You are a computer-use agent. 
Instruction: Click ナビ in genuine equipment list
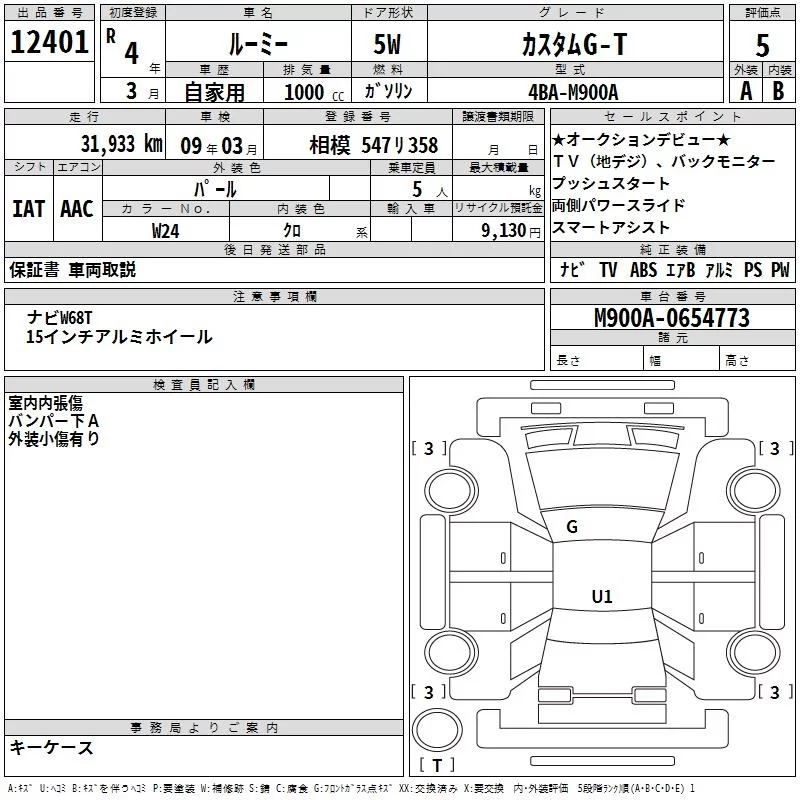point(572,269)
